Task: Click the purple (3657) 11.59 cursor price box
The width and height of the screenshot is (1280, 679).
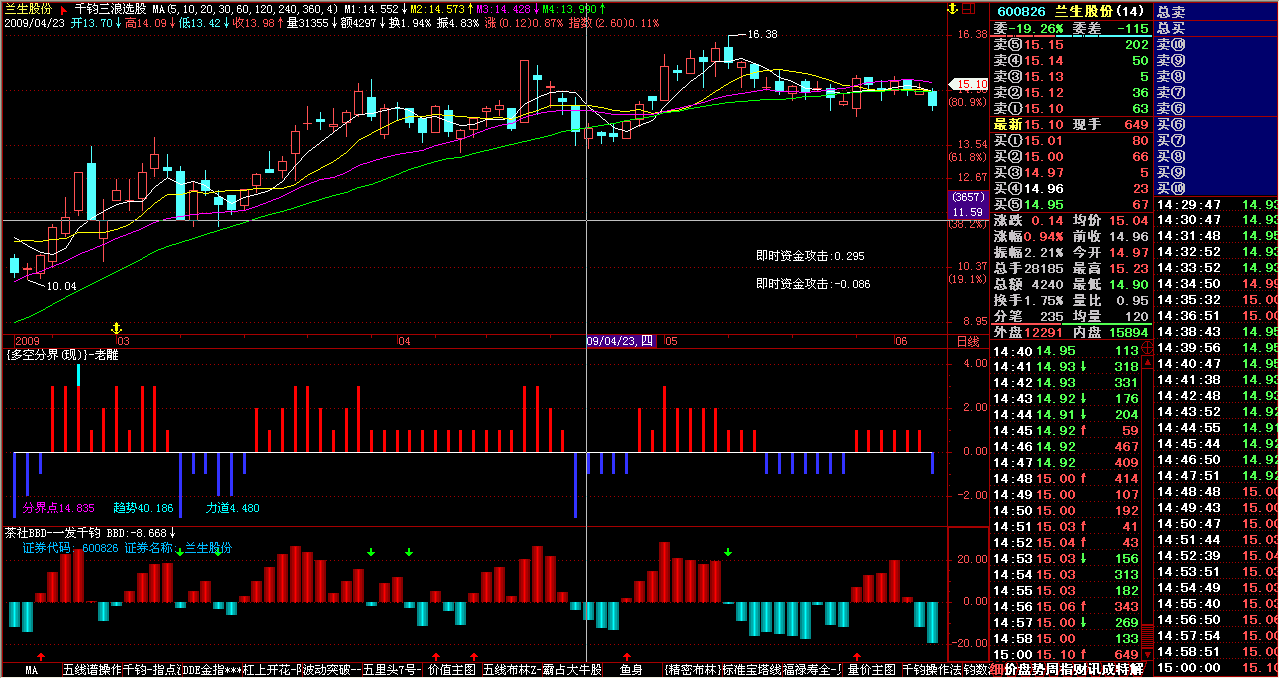Action: (968, 206)
